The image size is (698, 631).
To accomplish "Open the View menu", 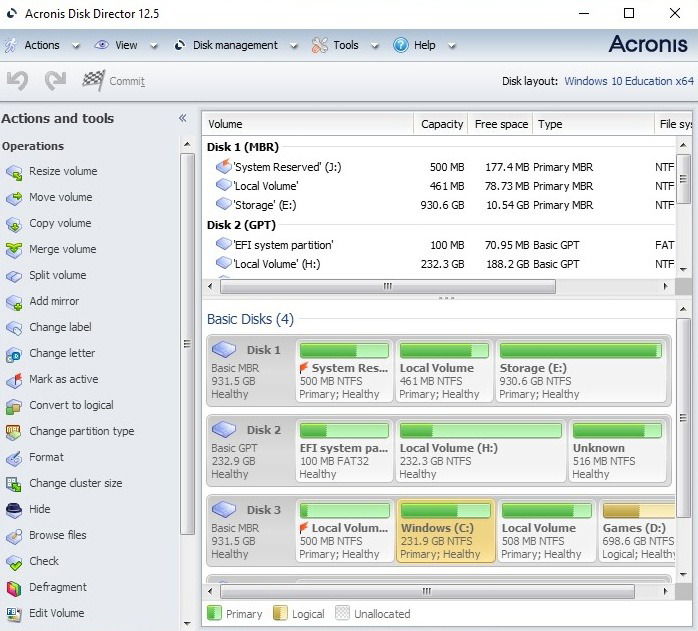I will click(x=126, y=45).
